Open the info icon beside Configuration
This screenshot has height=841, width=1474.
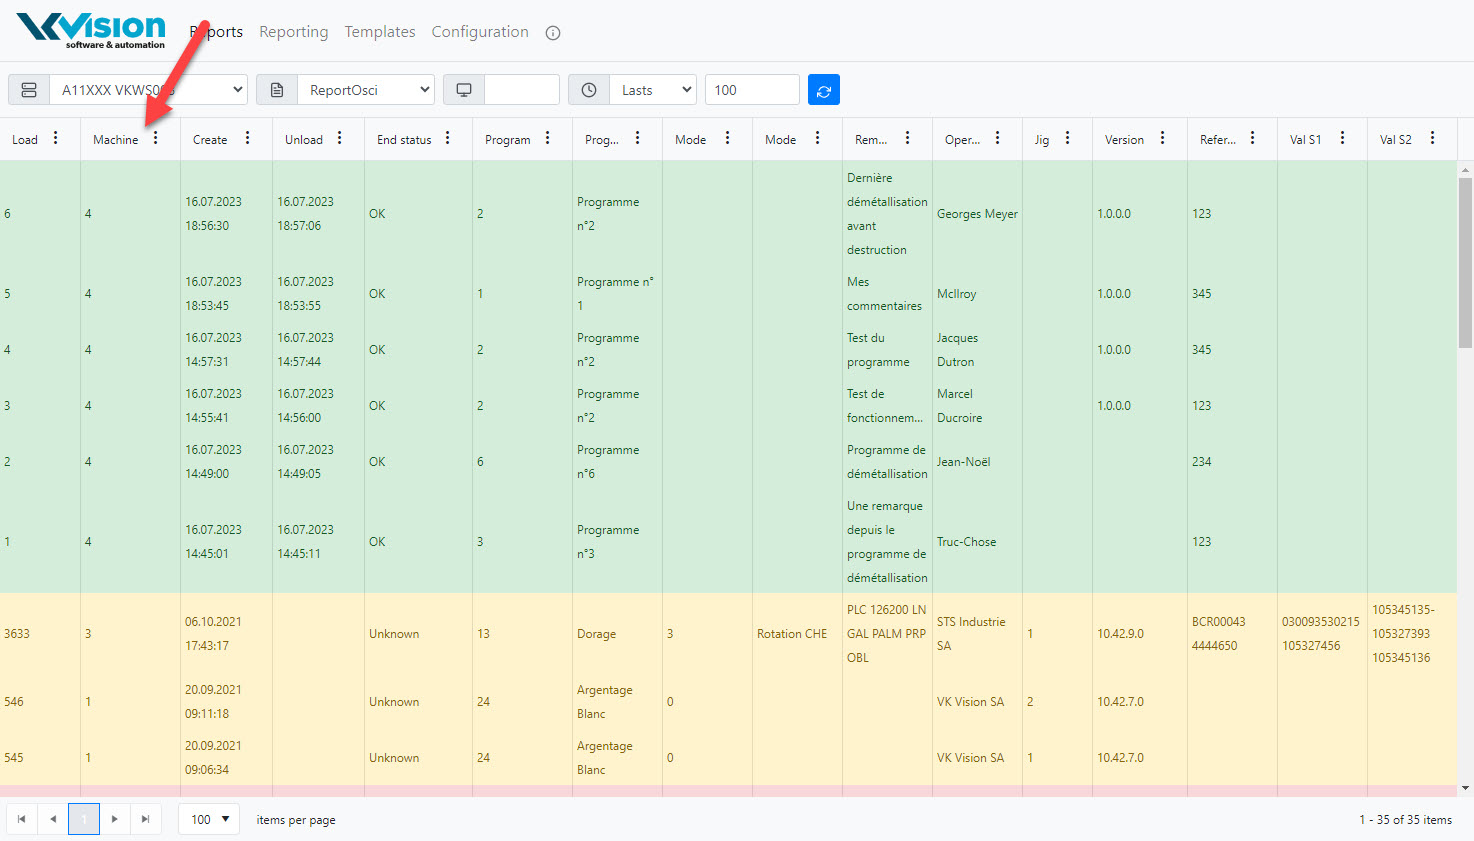pyautogui.click(x=552, y=33)
